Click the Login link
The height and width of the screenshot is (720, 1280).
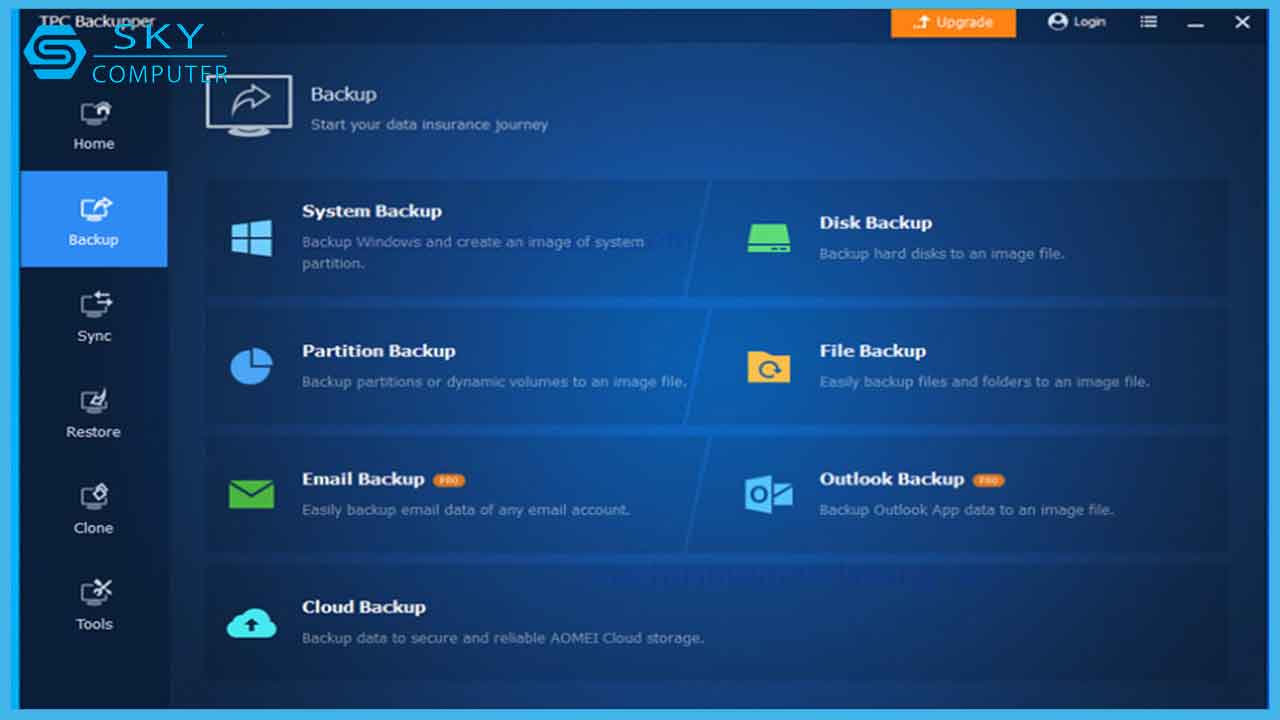coord(1077,22)
